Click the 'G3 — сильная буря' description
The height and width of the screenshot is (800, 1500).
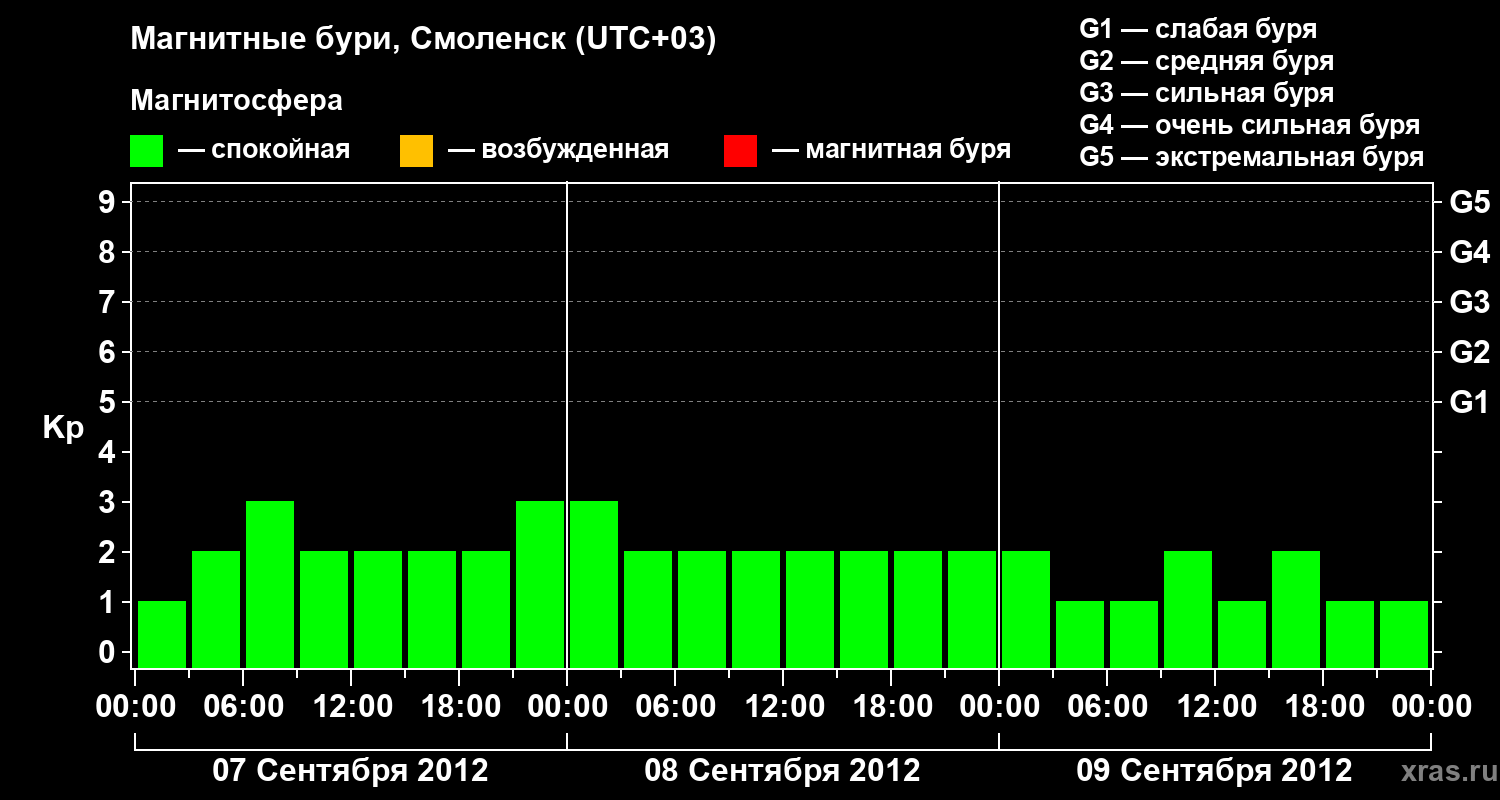1207,93
